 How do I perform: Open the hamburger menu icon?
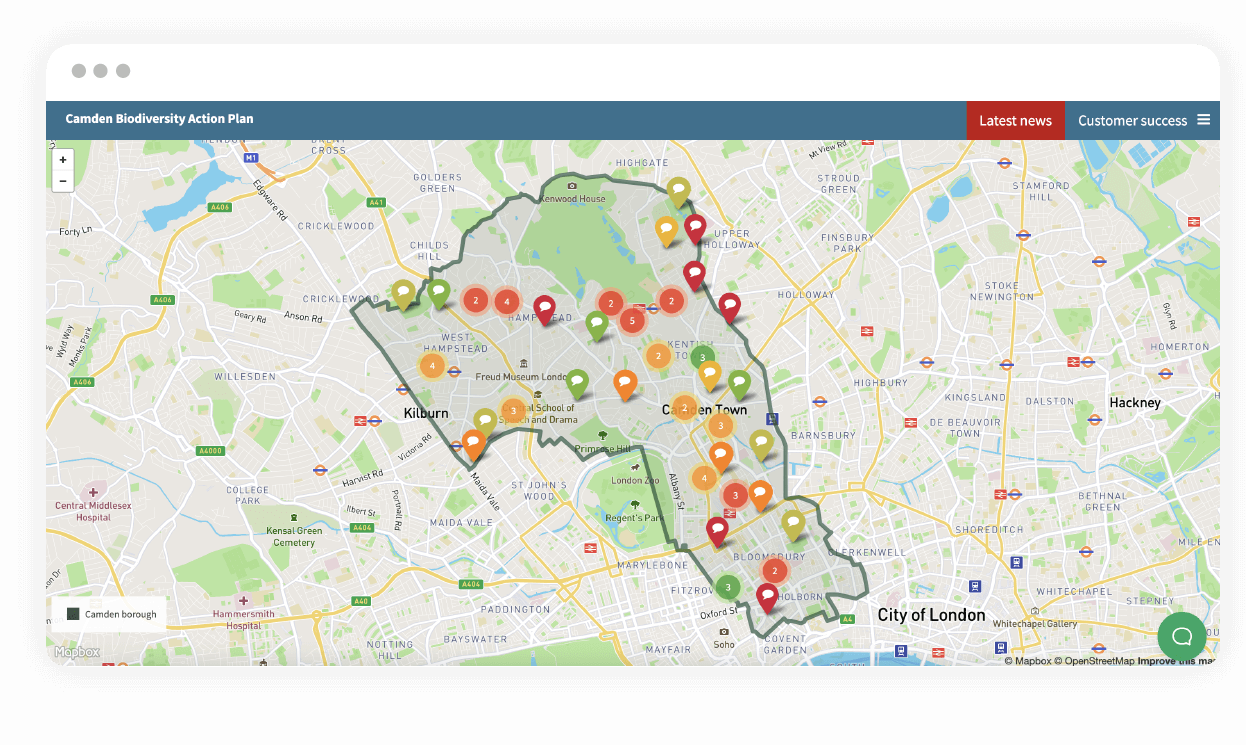click(x=1204, y=120)
